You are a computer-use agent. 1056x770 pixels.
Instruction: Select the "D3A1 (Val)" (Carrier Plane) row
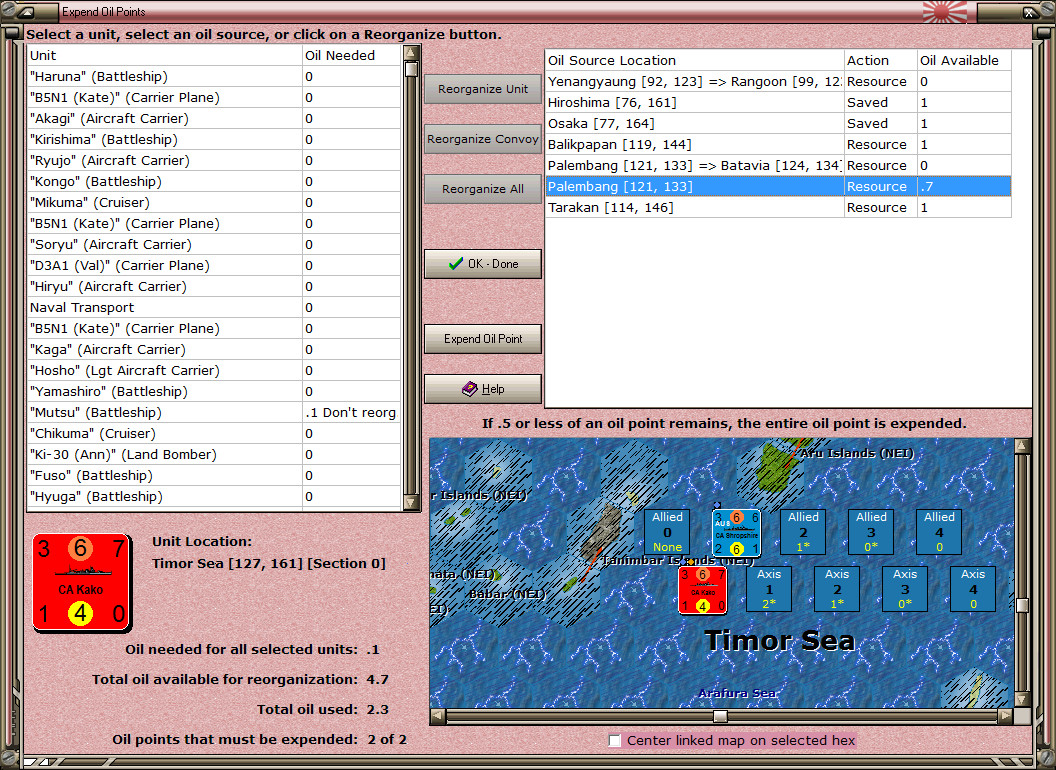tap(214, 265)
